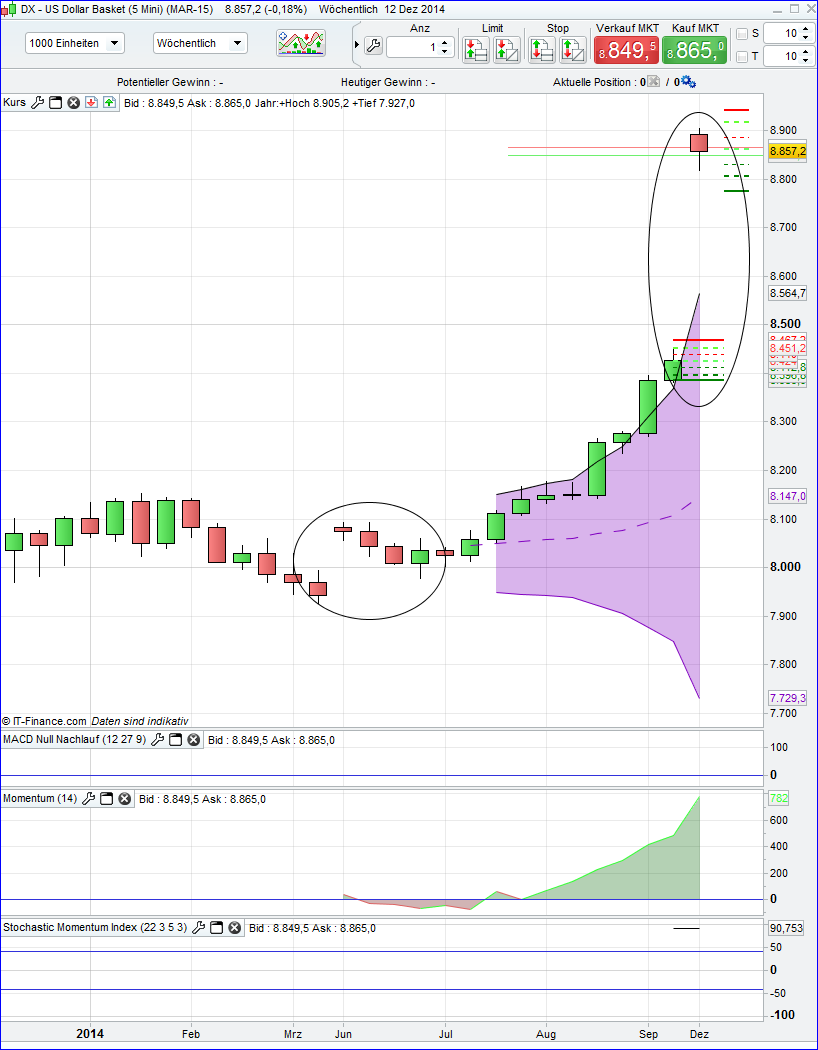Remove the Kurs panel with its X icon
Viewport: 818px width, 1050px height.
pyautogui.click(x=74, y=102)
